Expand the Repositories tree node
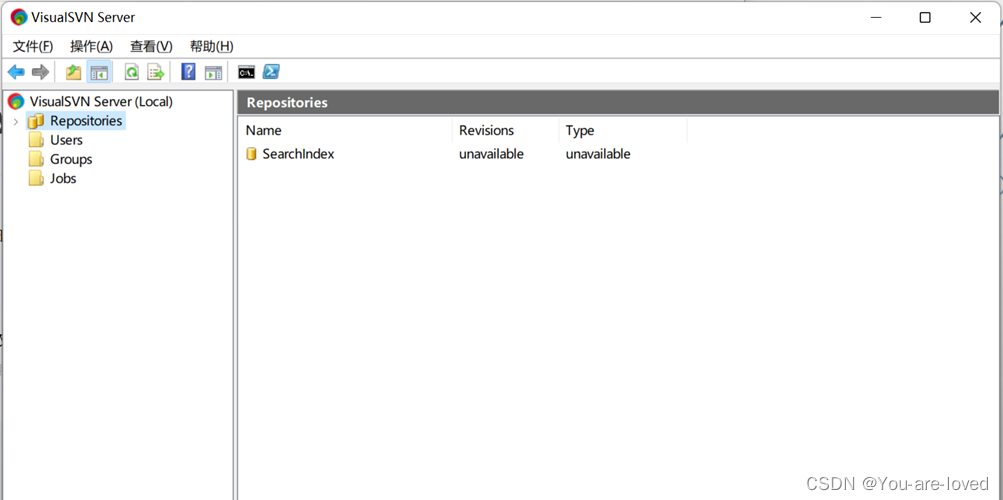 coord(15,121)
